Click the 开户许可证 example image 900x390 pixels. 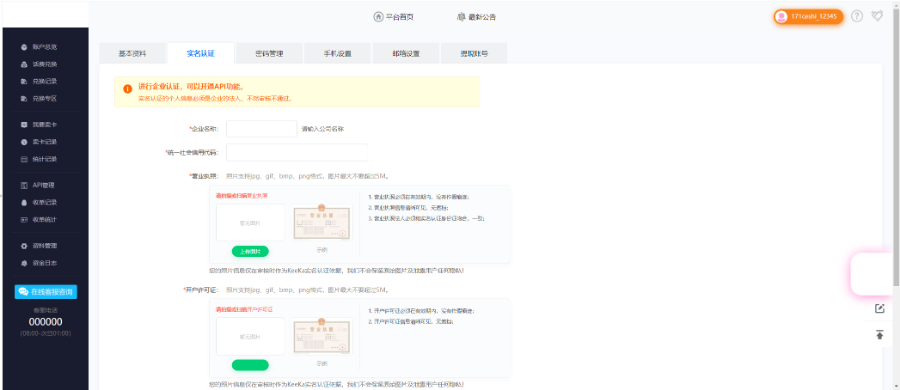pyautogui.click(x=321, y=337)
